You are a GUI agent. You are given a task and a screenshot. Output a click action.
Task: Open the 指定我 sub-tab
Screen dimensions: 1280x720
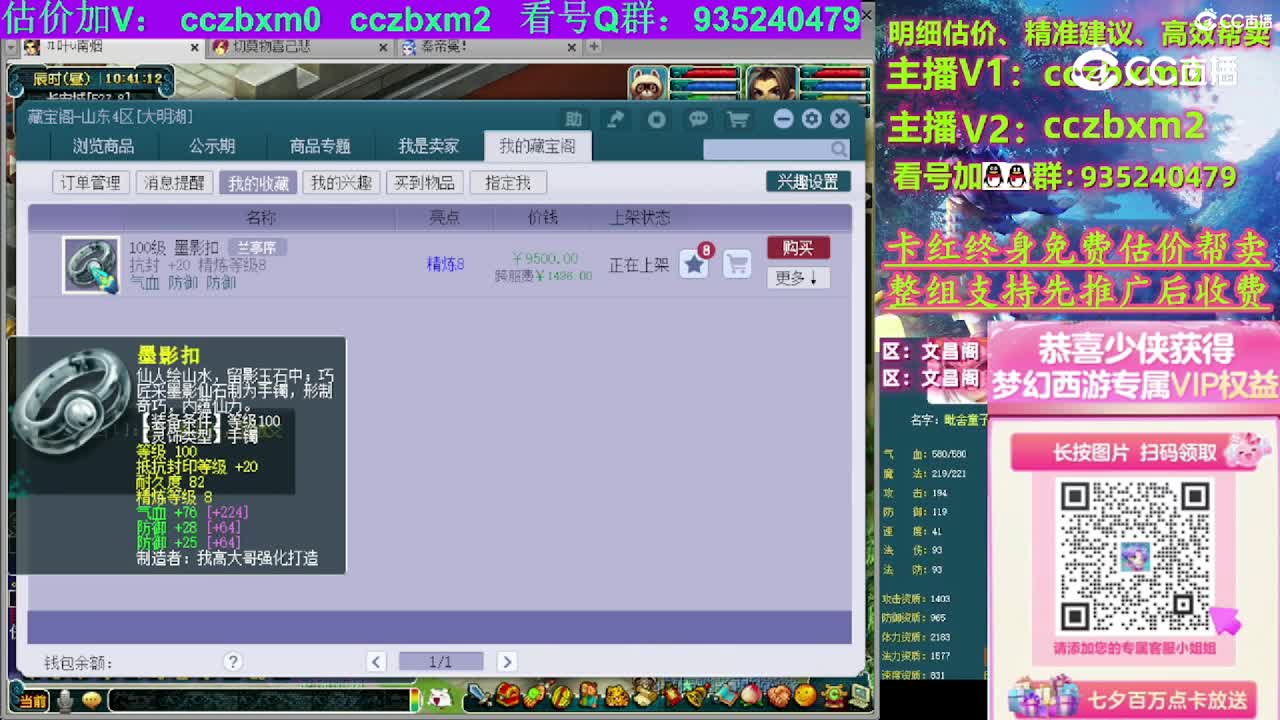508,183
